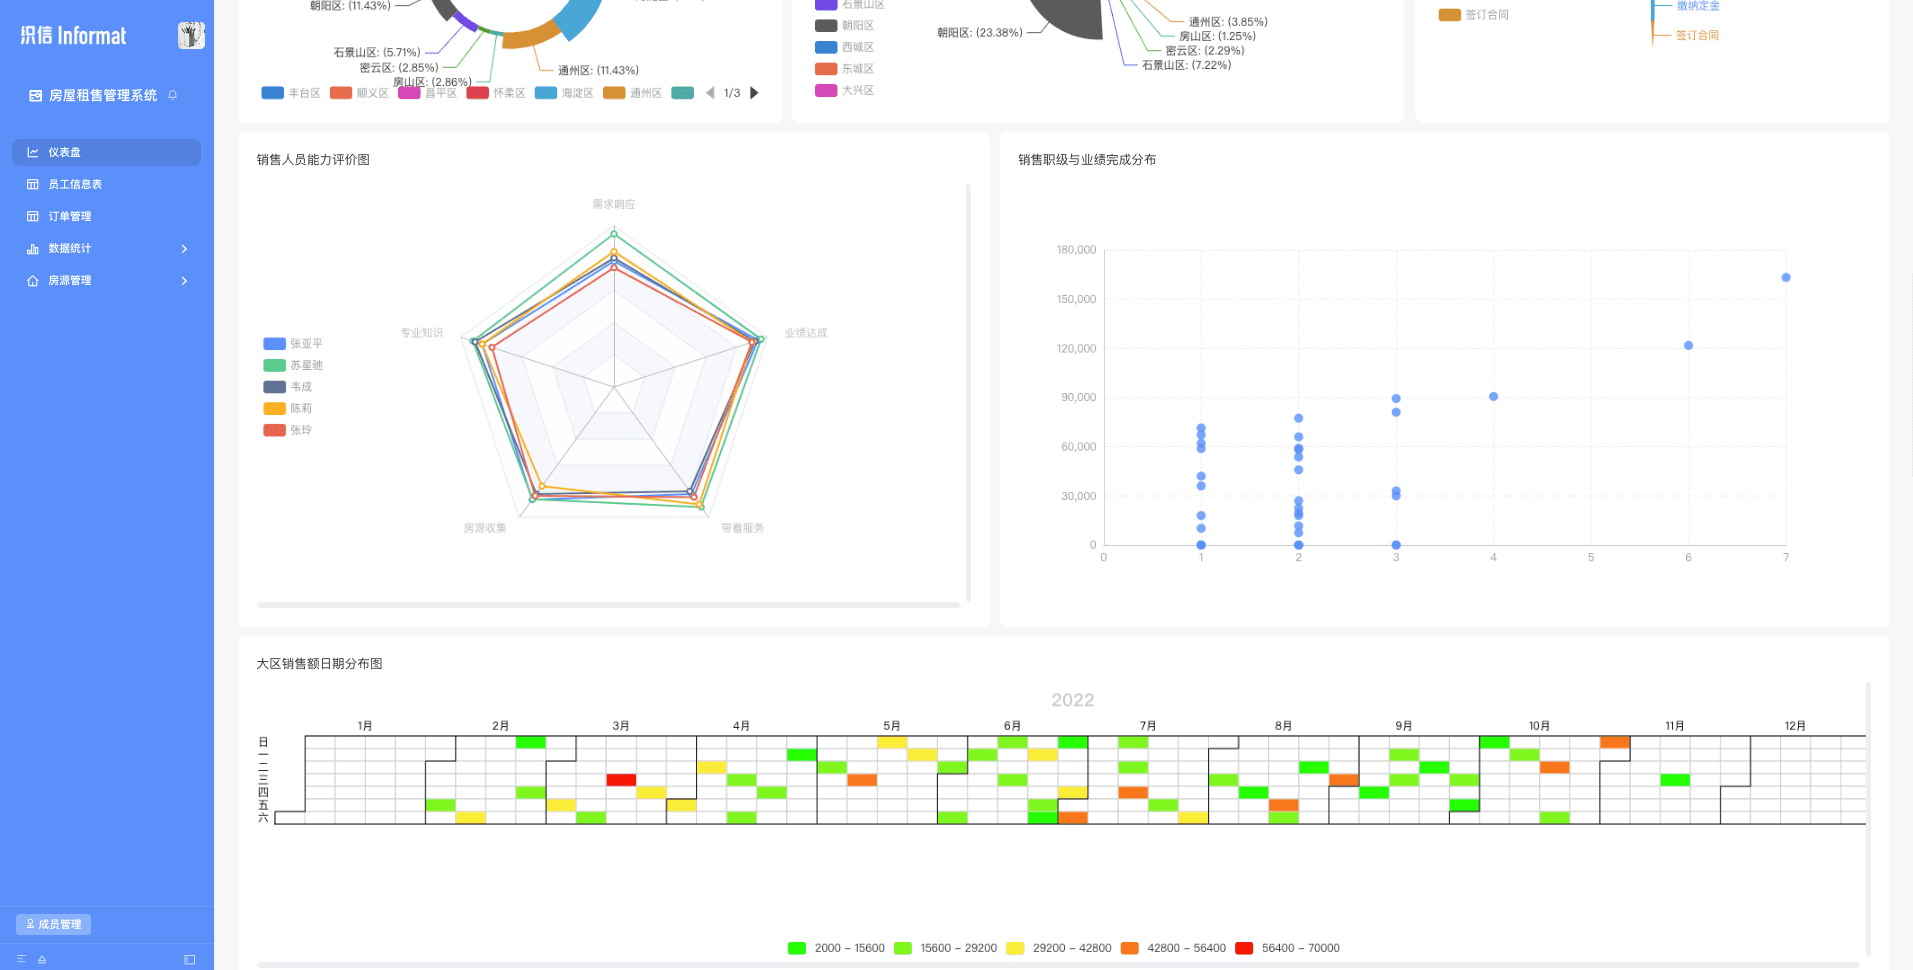Click the 业绩达成 radar axis label
Image resolution: width=1913 pixels, height=970 pixels.
[806, 333]
